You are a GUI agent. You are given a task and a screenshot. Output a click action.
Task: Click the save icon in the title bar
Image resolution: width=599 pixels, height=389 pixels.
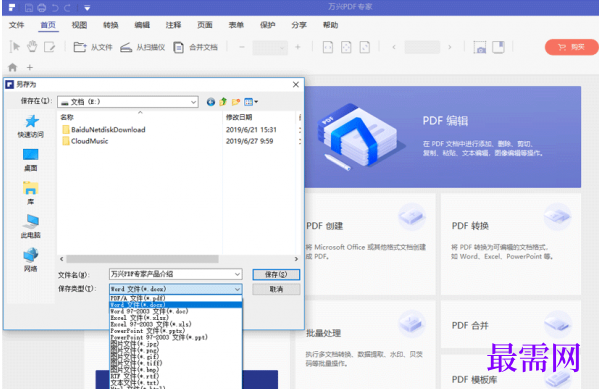[x=29, y=7]
